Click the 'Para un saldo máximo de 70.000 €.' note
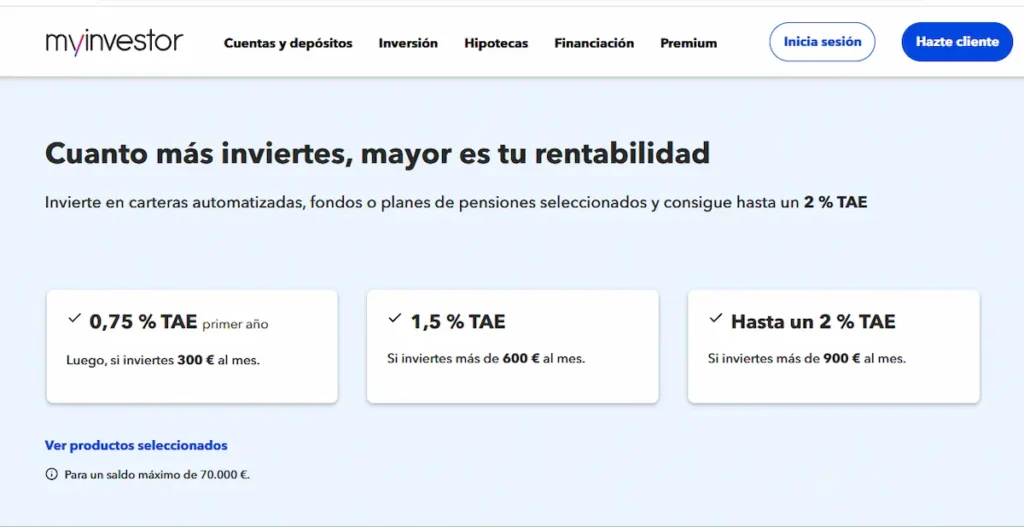 click(157, 475)
